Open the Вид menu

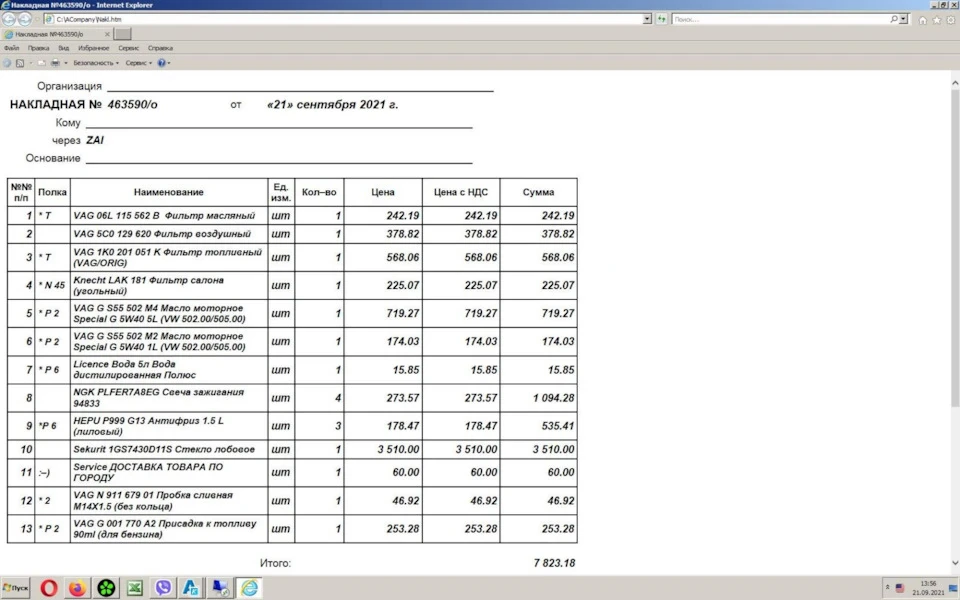(64, 48)
